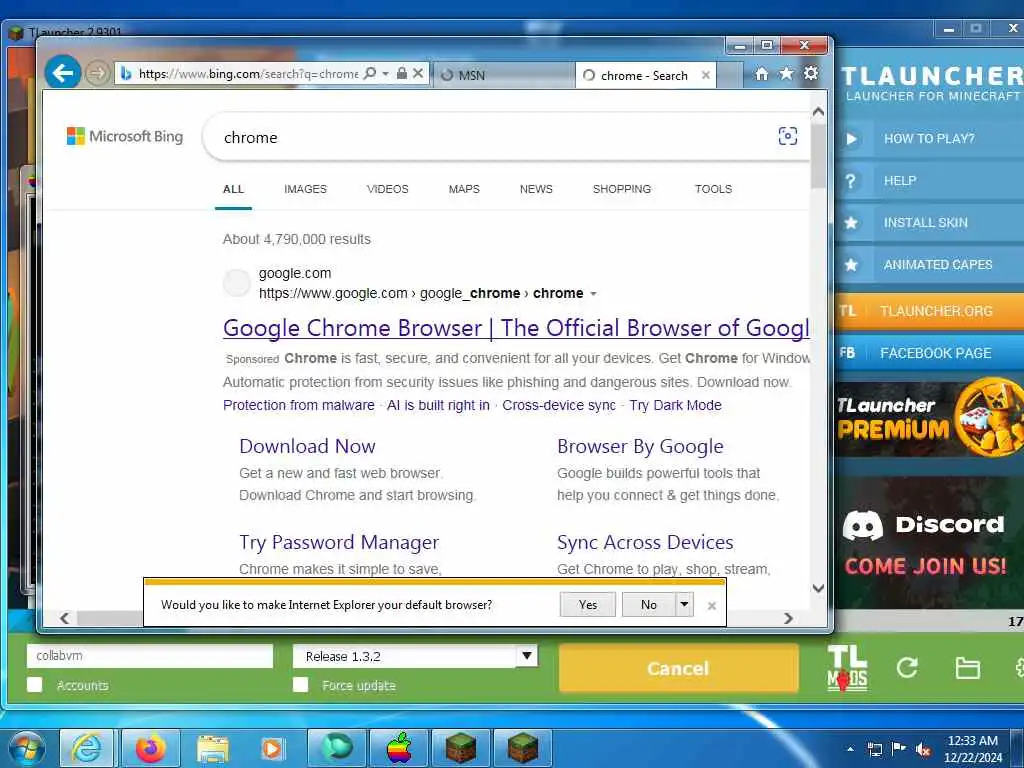The width and height of the screenshot is (1024, 768).
Task: Click the collabvm account name field
Action: point(150,656)
